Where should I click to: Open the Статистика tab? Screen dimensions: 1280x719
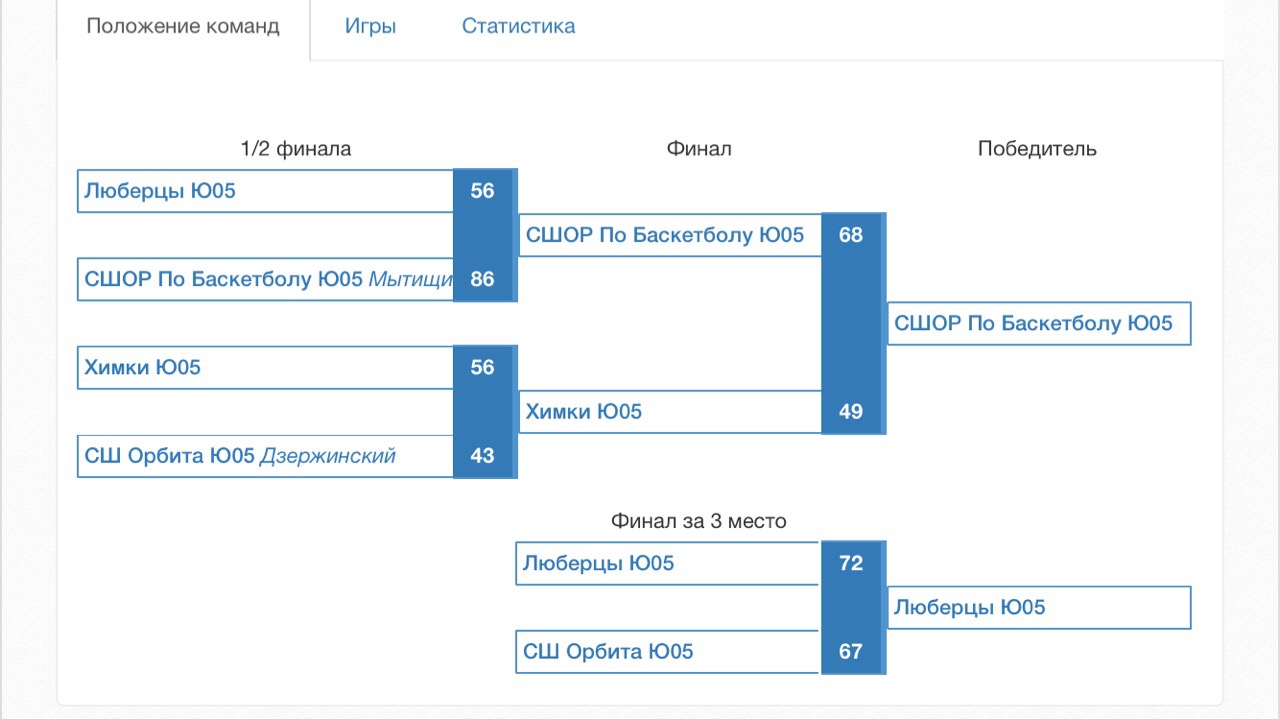coord(518,27)
